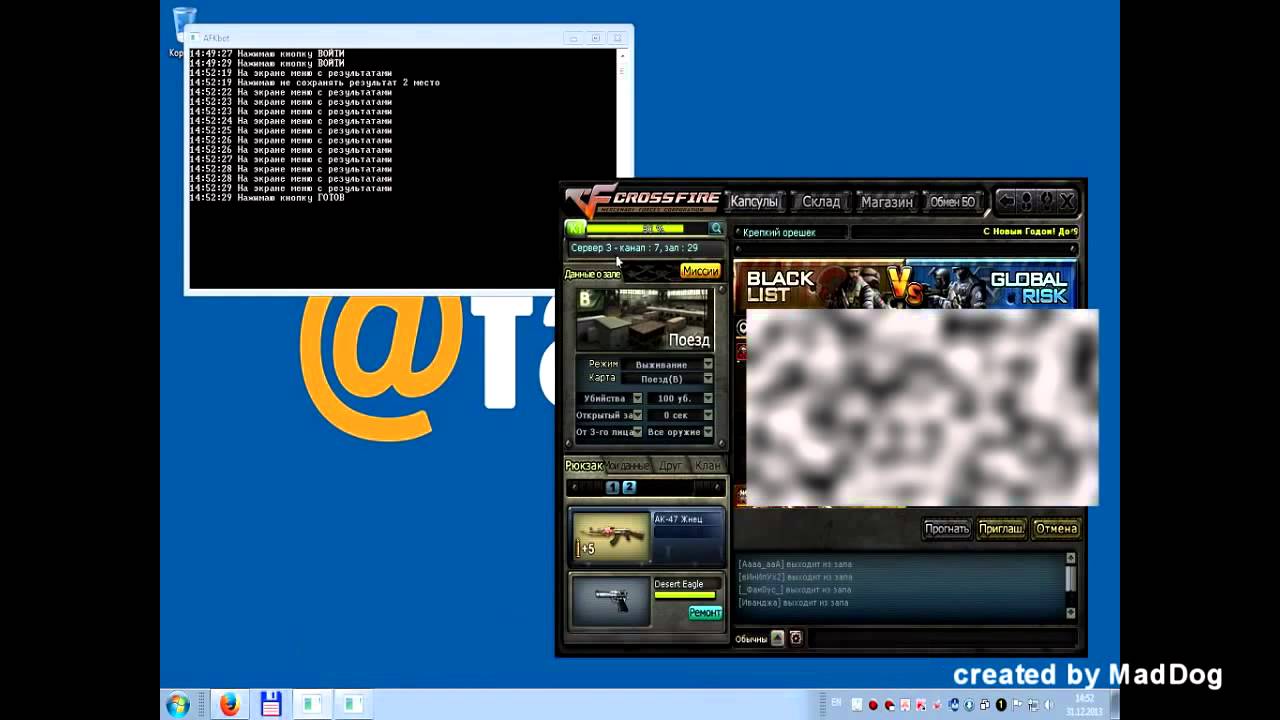Image resolution: width=1280 pixels, height=720 pixels.
Task: Click the yellow Миссии button
Action: pyautogui.click(x=700, y=271)
